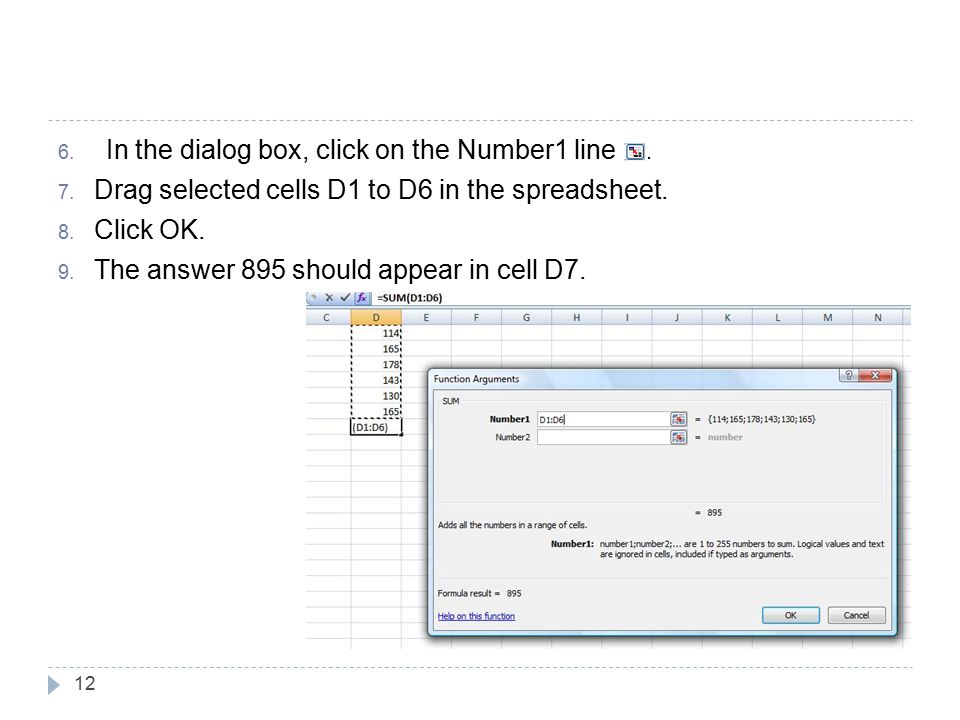Select the column D header
Screen dimensions: 960x720
point(376,318)
